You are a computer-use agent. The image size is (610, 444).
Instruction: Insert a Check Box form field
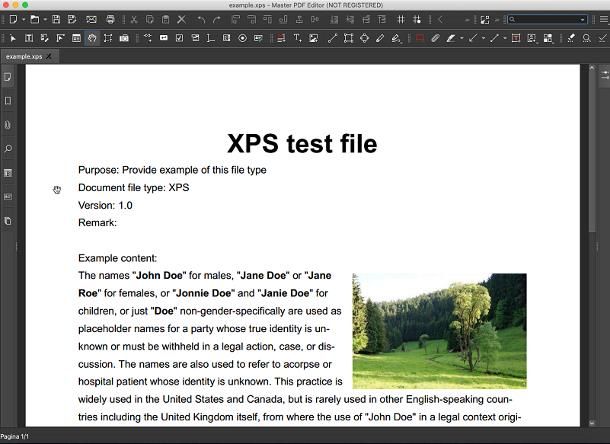179,38
